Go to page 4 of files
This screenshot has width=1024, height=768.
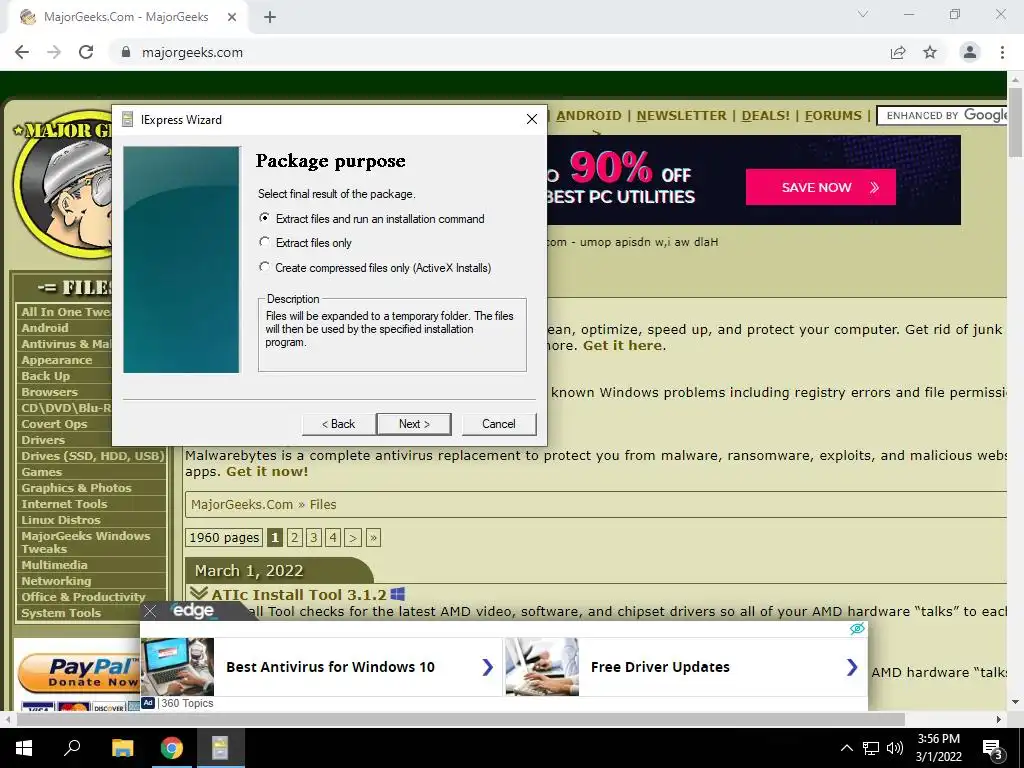tap(333, 537)
